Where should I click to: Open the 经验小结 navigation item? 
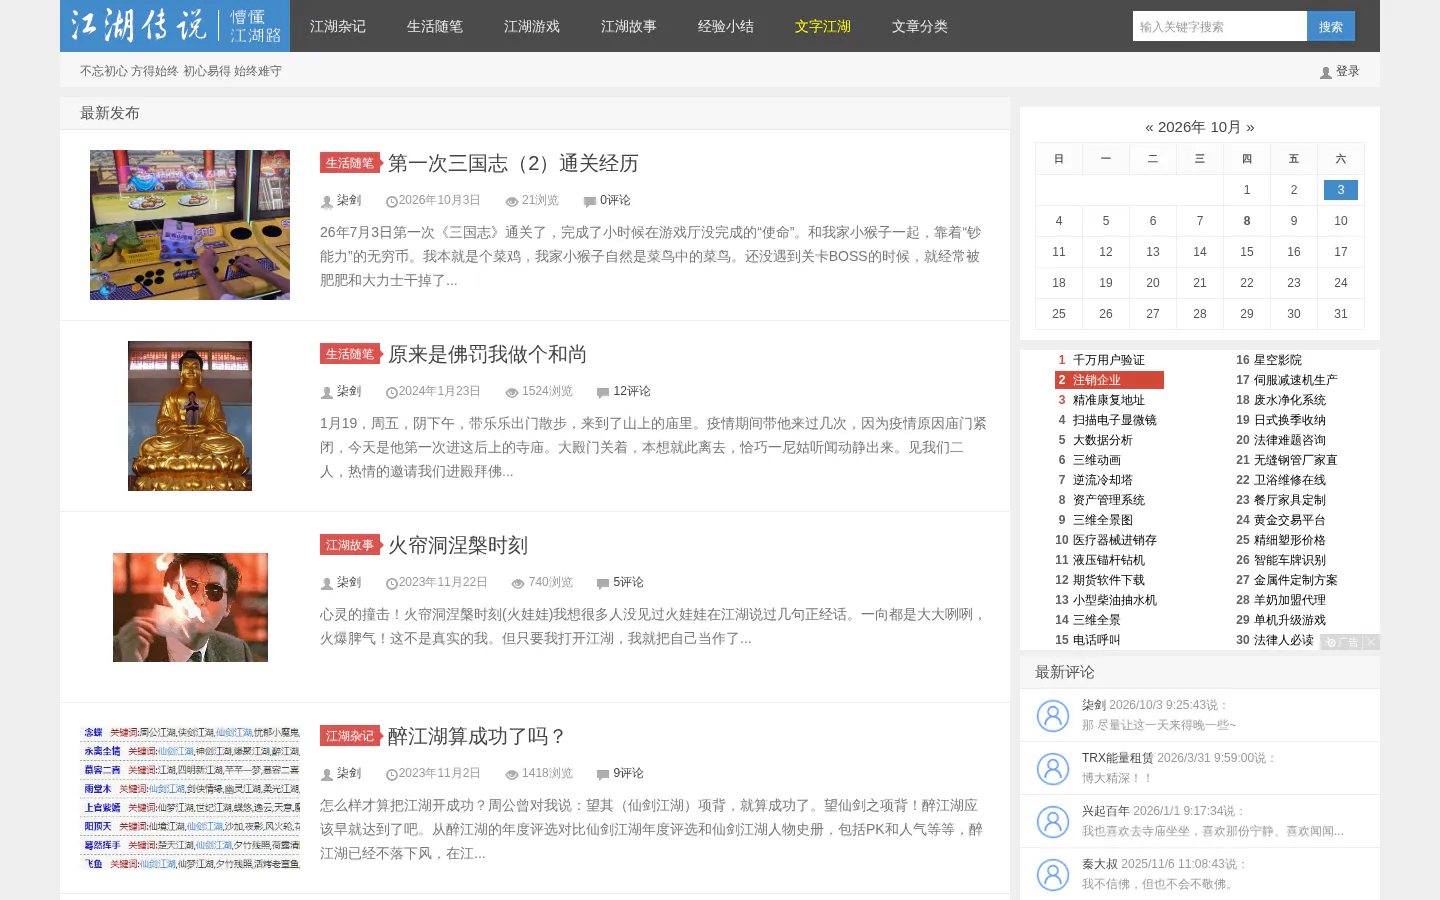(726, 26)
